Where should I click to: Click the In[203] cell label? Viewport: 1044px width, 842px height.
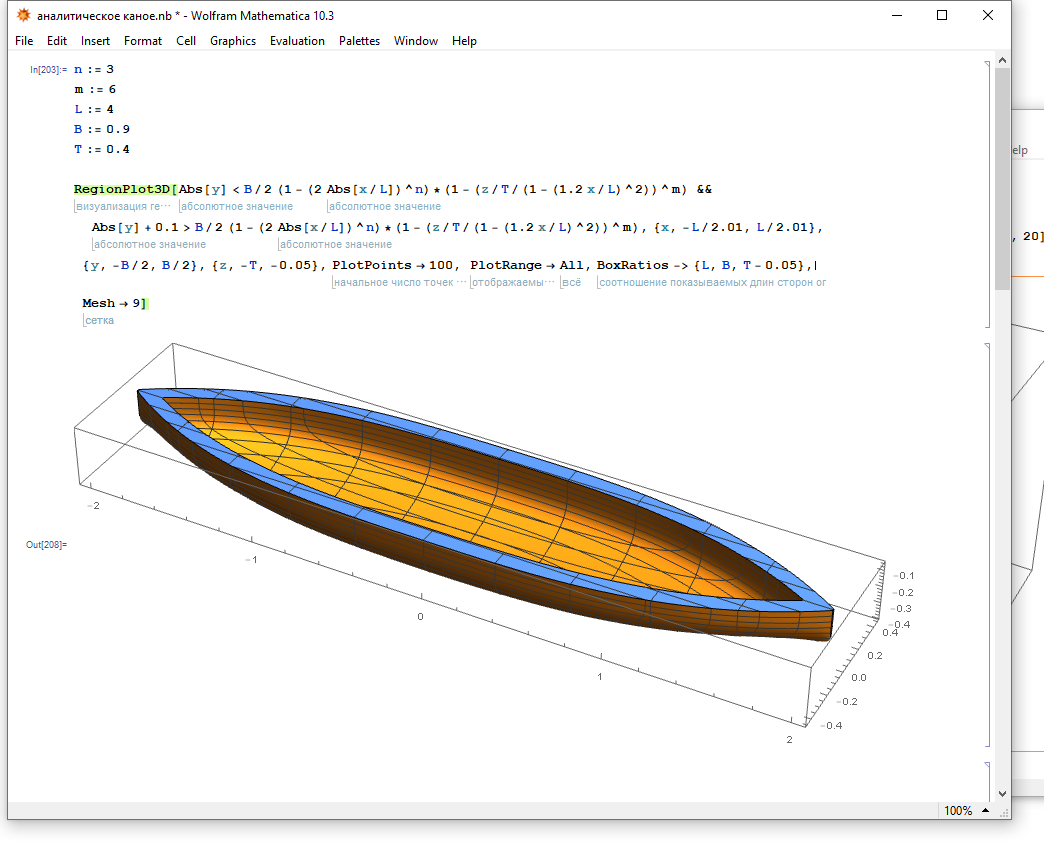point(48,70)
